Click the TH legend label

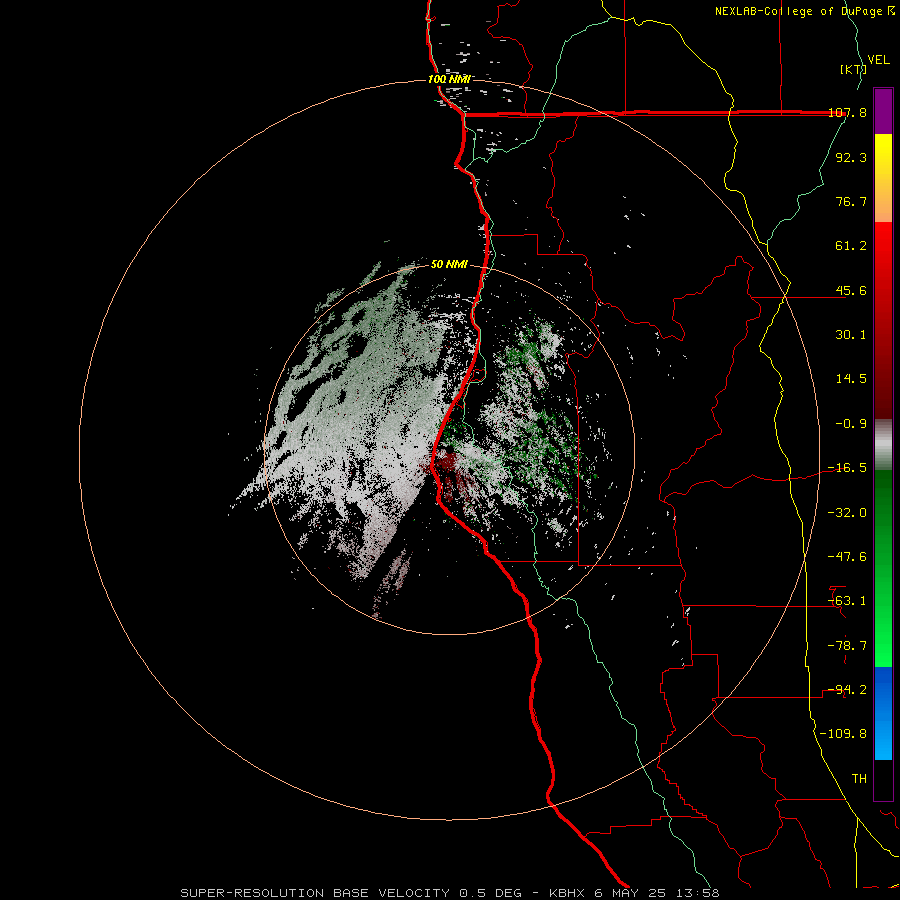tap(859, 779)
